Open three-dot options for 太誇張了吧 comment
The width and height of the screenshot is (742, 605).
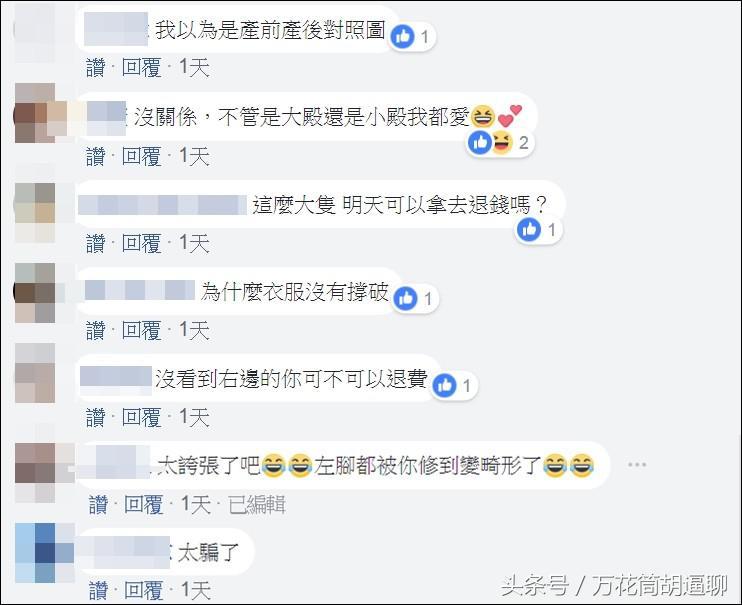point(636,464)
